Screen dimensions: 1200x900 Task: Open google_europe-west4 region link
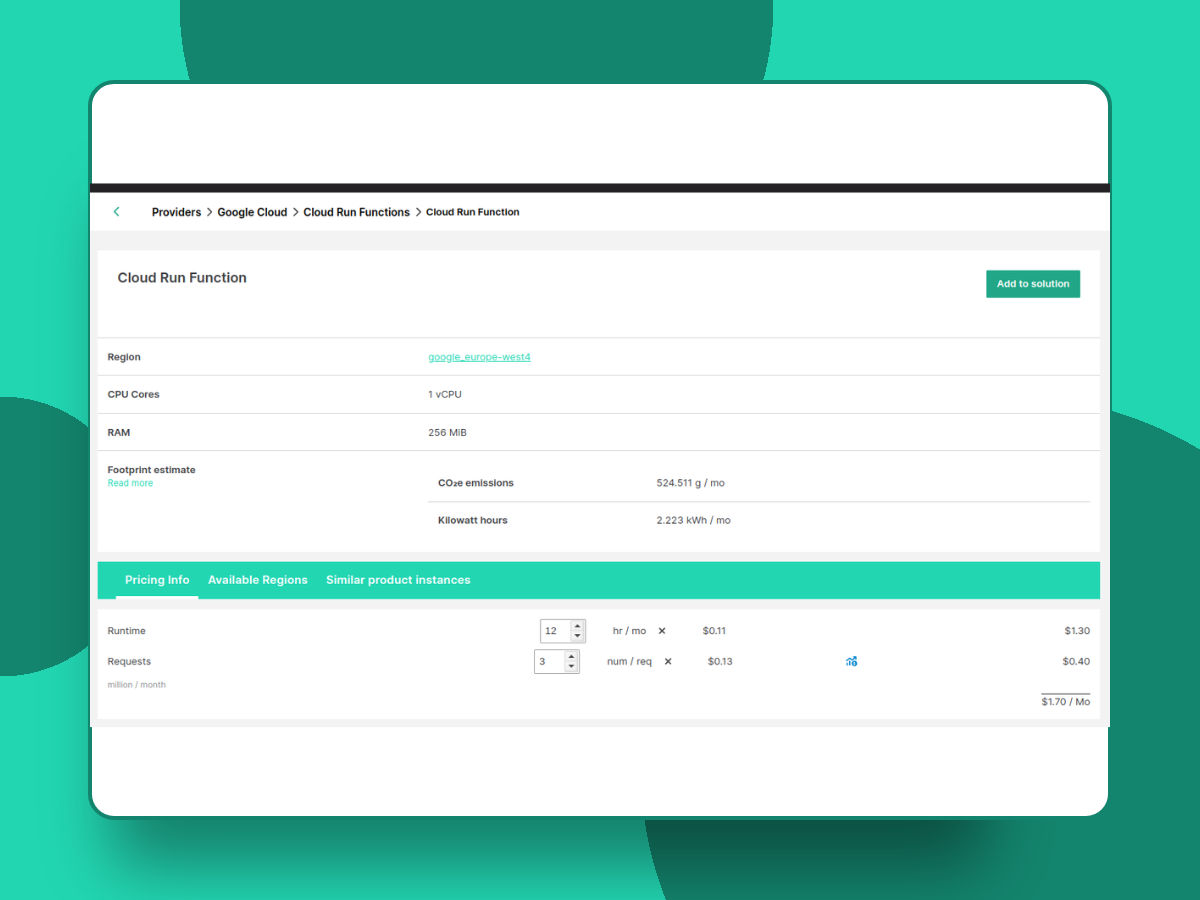click(x=479, y=357)
